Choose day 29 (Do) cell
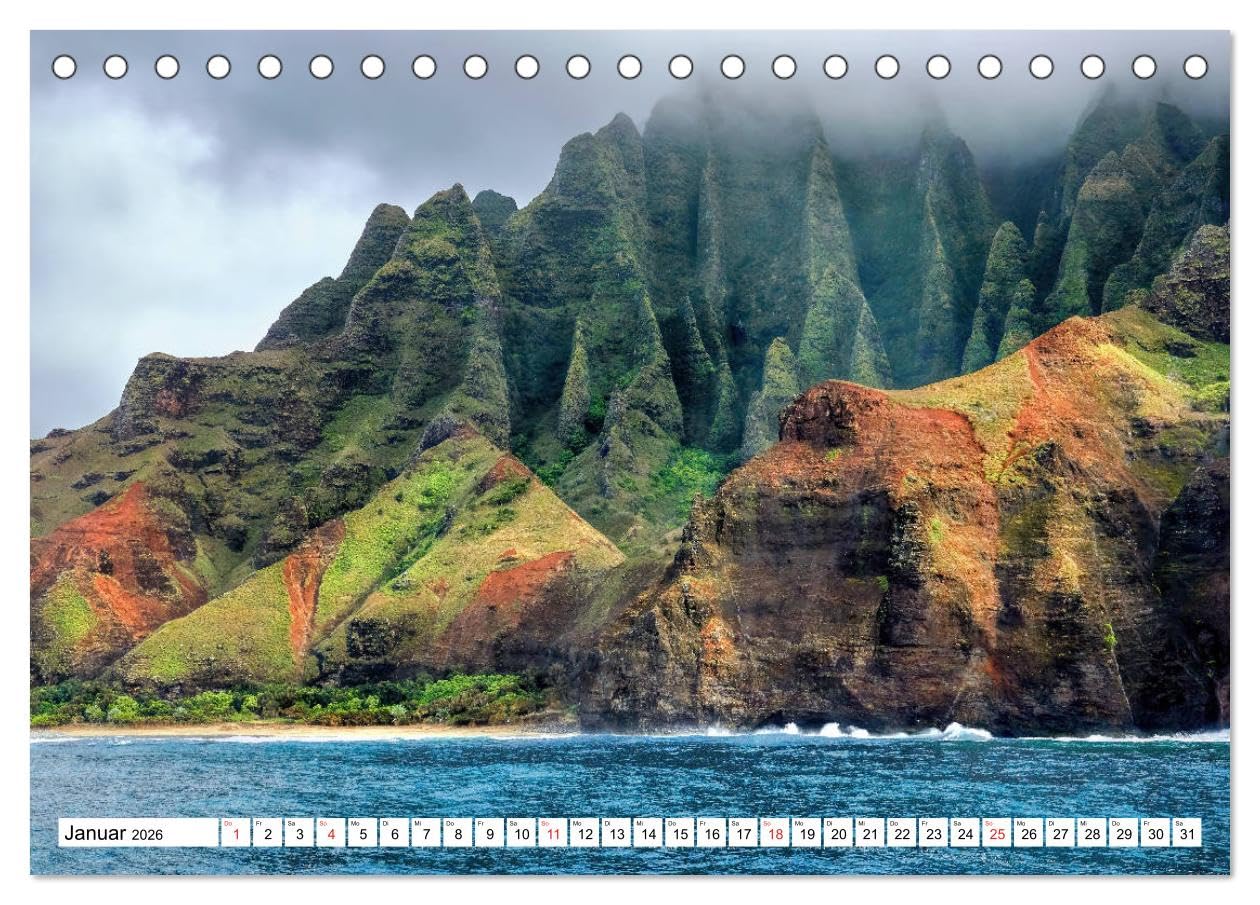The height and width of the screenshot is (905, 1260). point(1124,833)
